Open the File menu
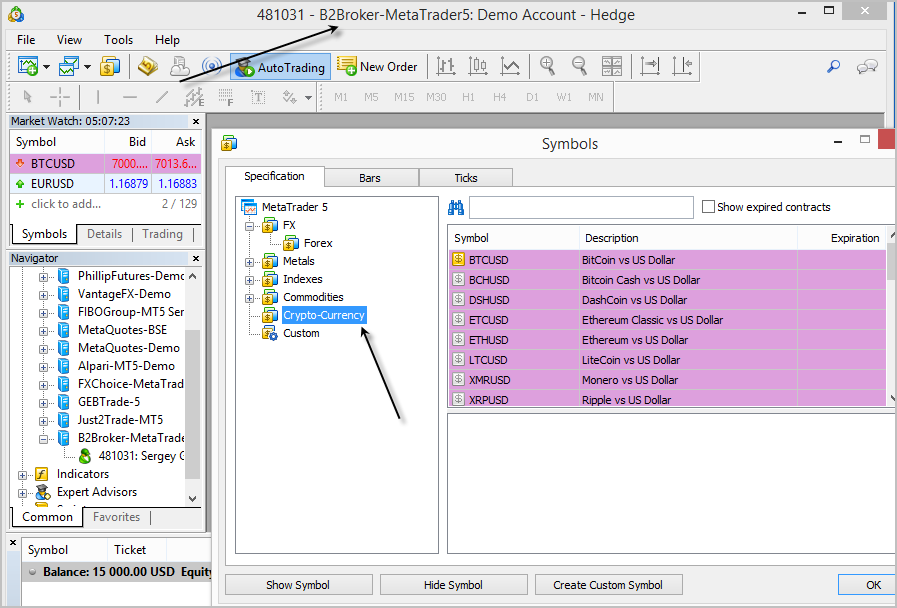 tap(26, 39)
